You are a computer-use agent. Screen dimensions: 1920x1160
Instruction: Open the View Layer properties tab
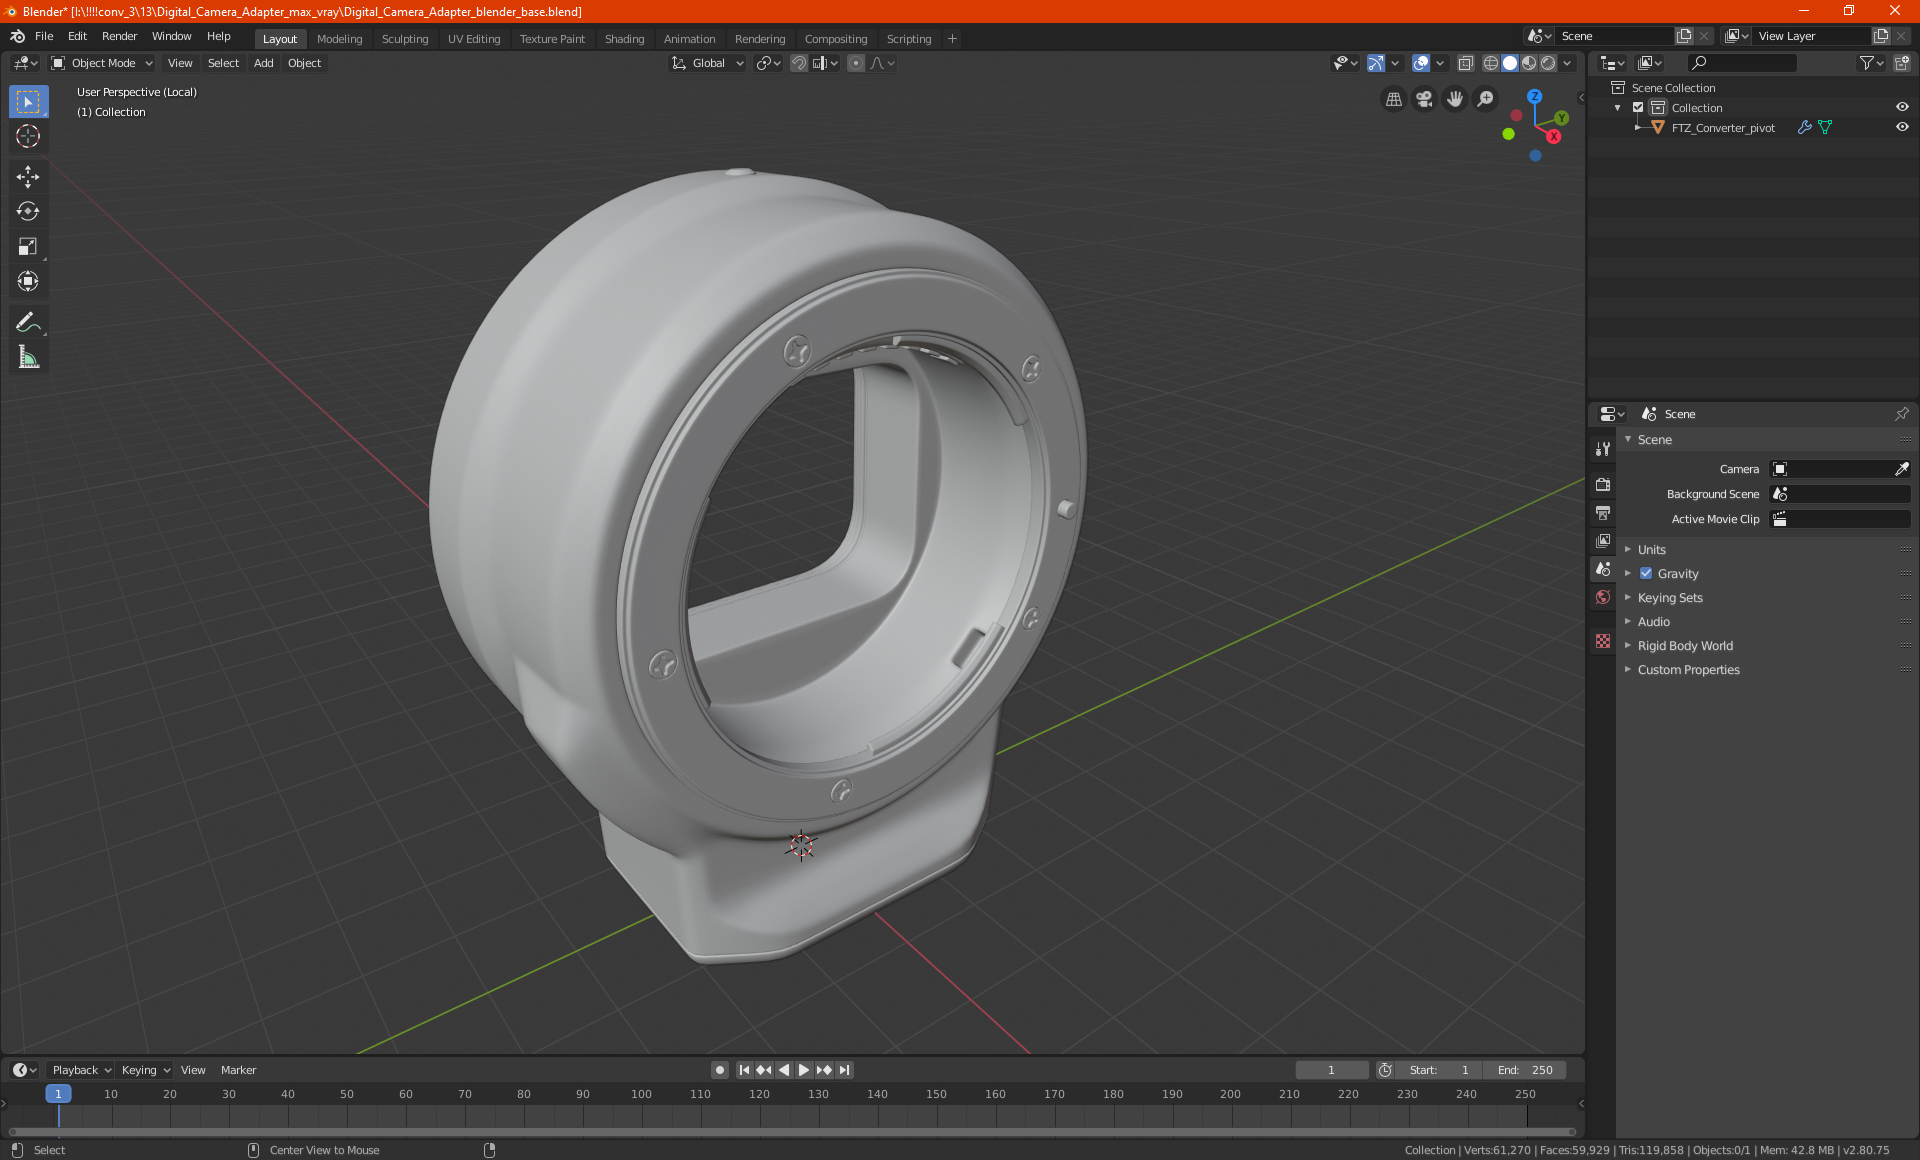[x=1603, y=540]
